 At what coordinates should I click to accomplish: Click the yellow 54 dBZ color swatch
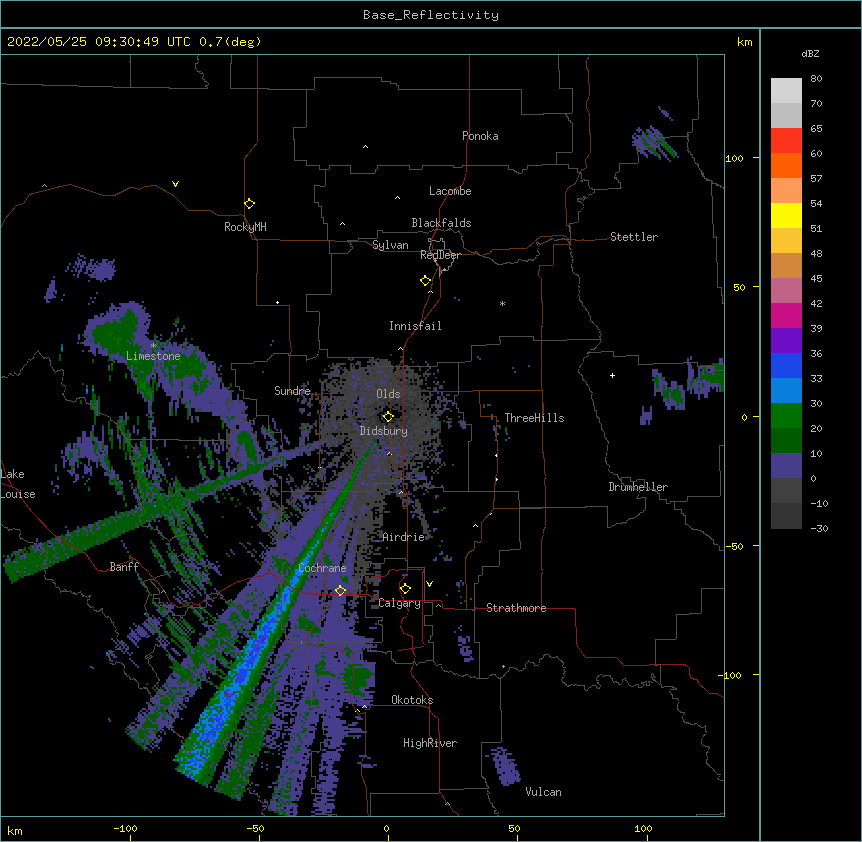786,215
